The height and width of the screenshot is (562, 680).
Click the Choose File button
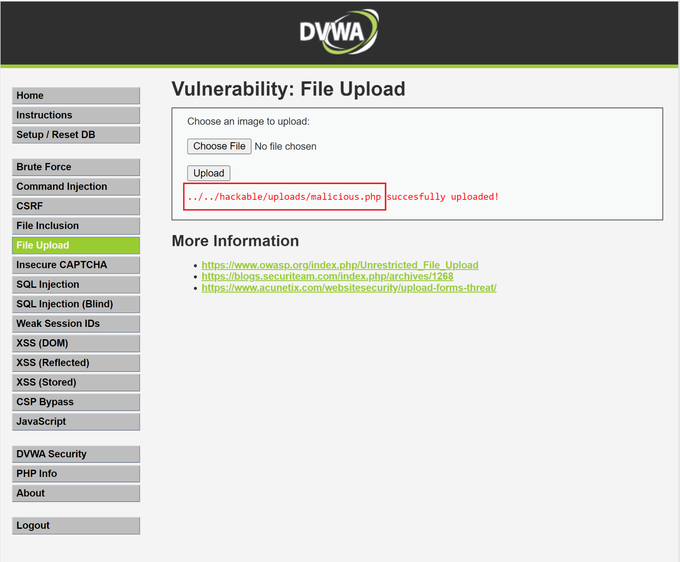click(219, 146)
